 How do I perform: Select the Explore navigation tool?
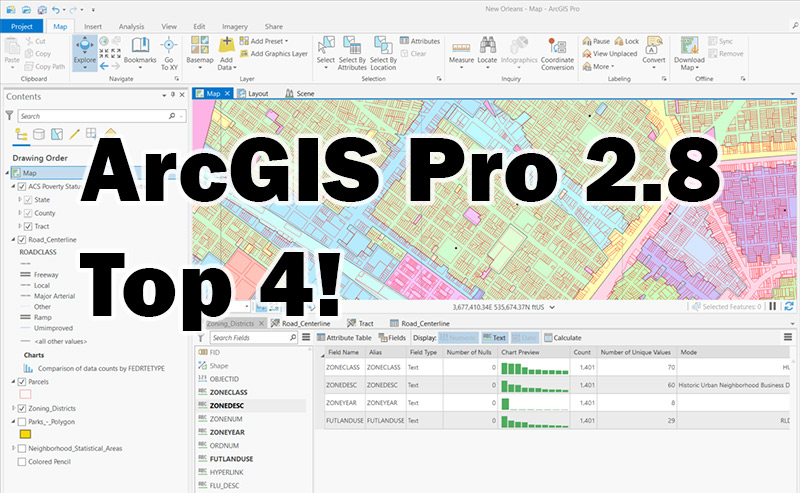click(x=85, y=53)
